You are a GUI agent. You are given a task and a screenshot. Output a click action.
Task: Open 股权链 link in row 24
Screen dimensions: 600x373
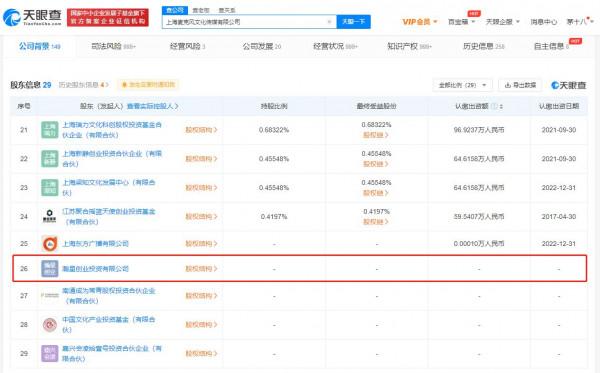[x=375, y=222]
